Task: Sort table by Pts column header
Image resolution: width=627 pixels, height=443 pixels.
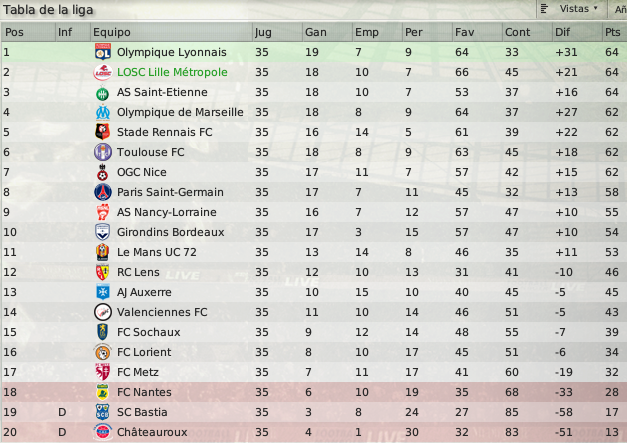Action: [614, 32]
